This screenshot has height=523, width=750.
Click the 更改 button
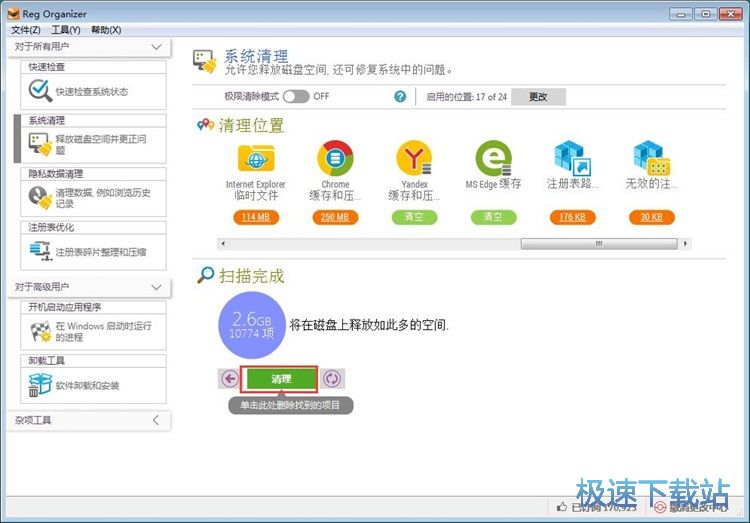538,97
